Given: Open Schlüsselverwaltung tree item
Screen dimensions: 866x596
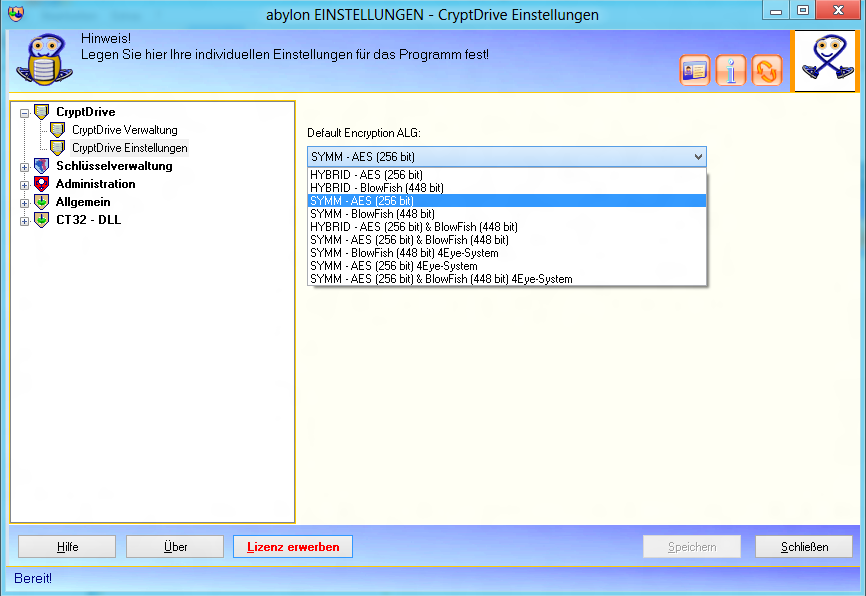Looking at the screenshot, I should pos(114,166).
